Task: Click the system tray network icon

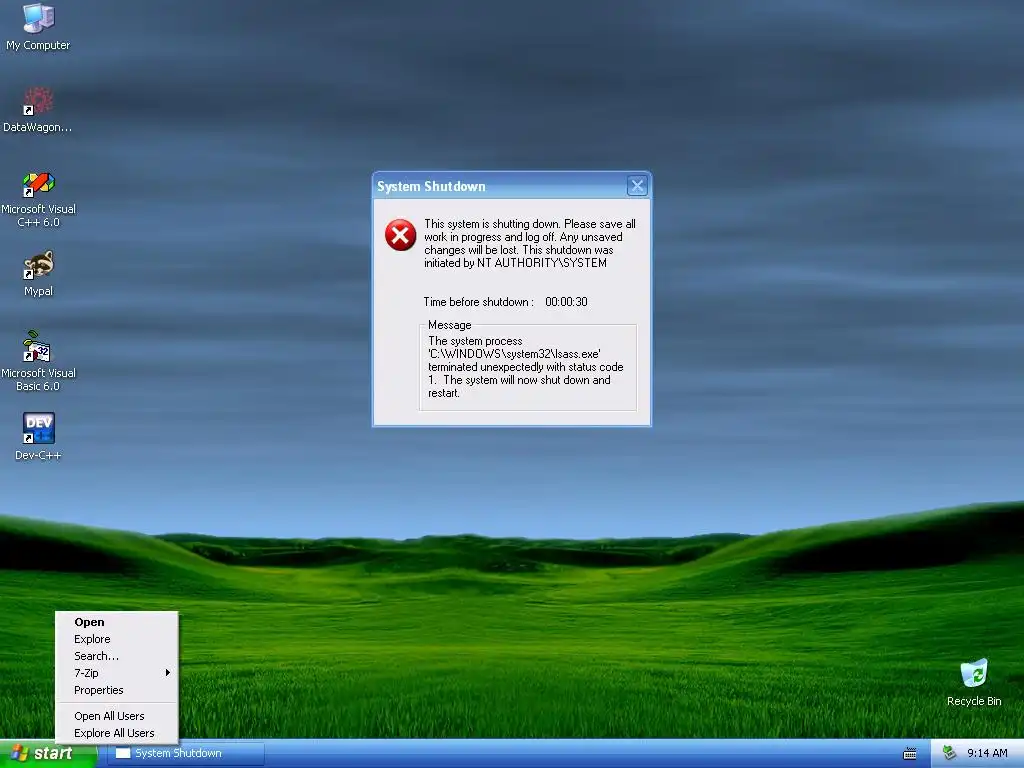Action: click(x=950, y=753)
